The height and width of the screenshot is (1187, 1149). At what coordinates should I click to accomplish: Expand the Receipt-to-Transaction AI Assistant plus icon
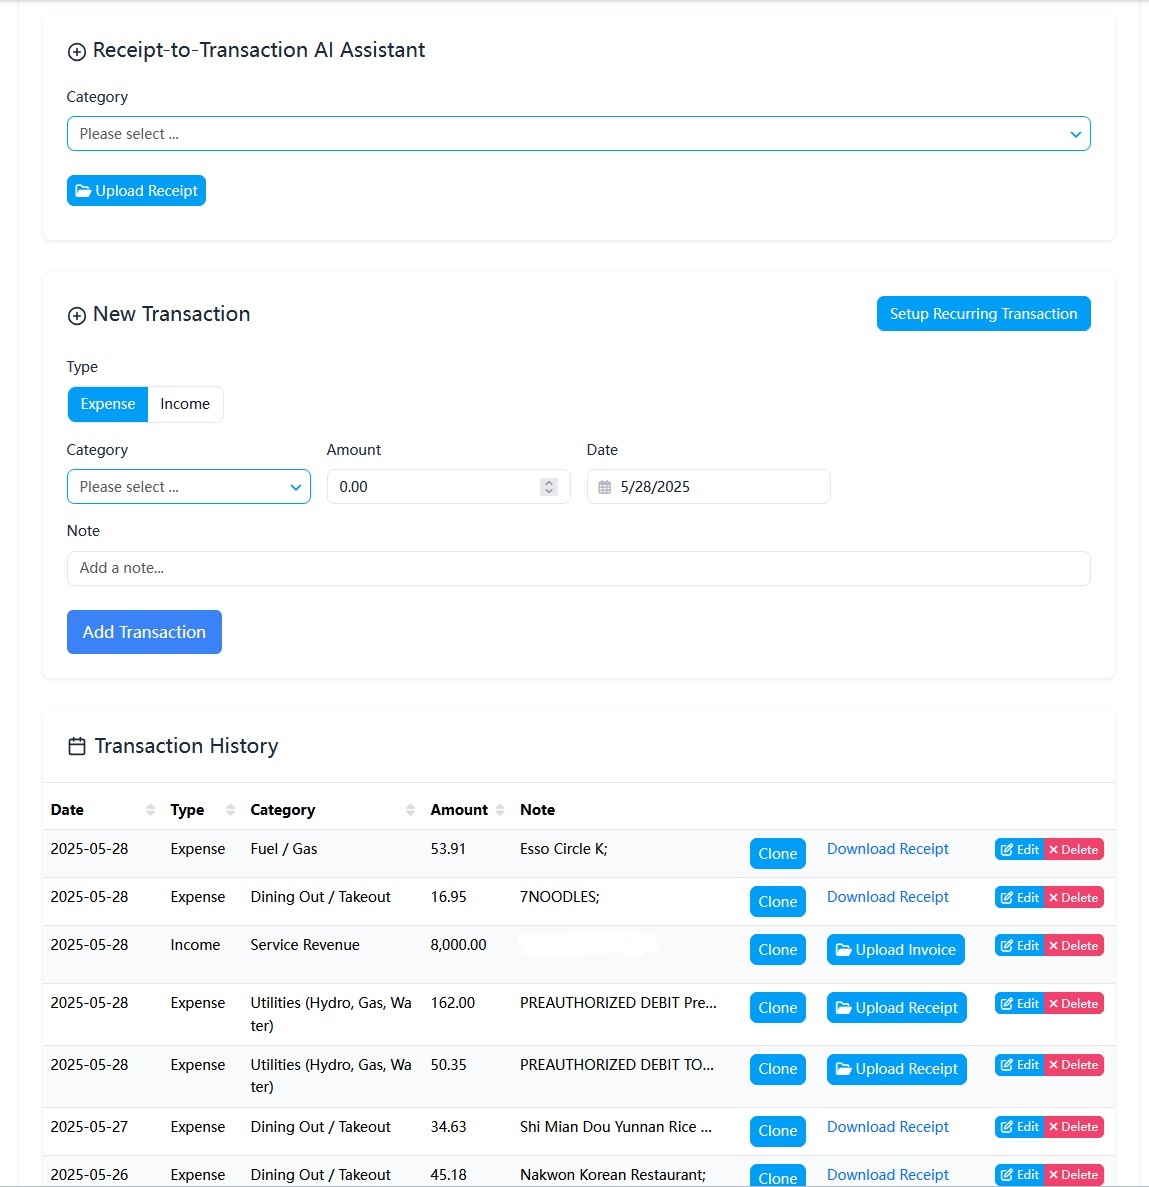click(77, 51)
